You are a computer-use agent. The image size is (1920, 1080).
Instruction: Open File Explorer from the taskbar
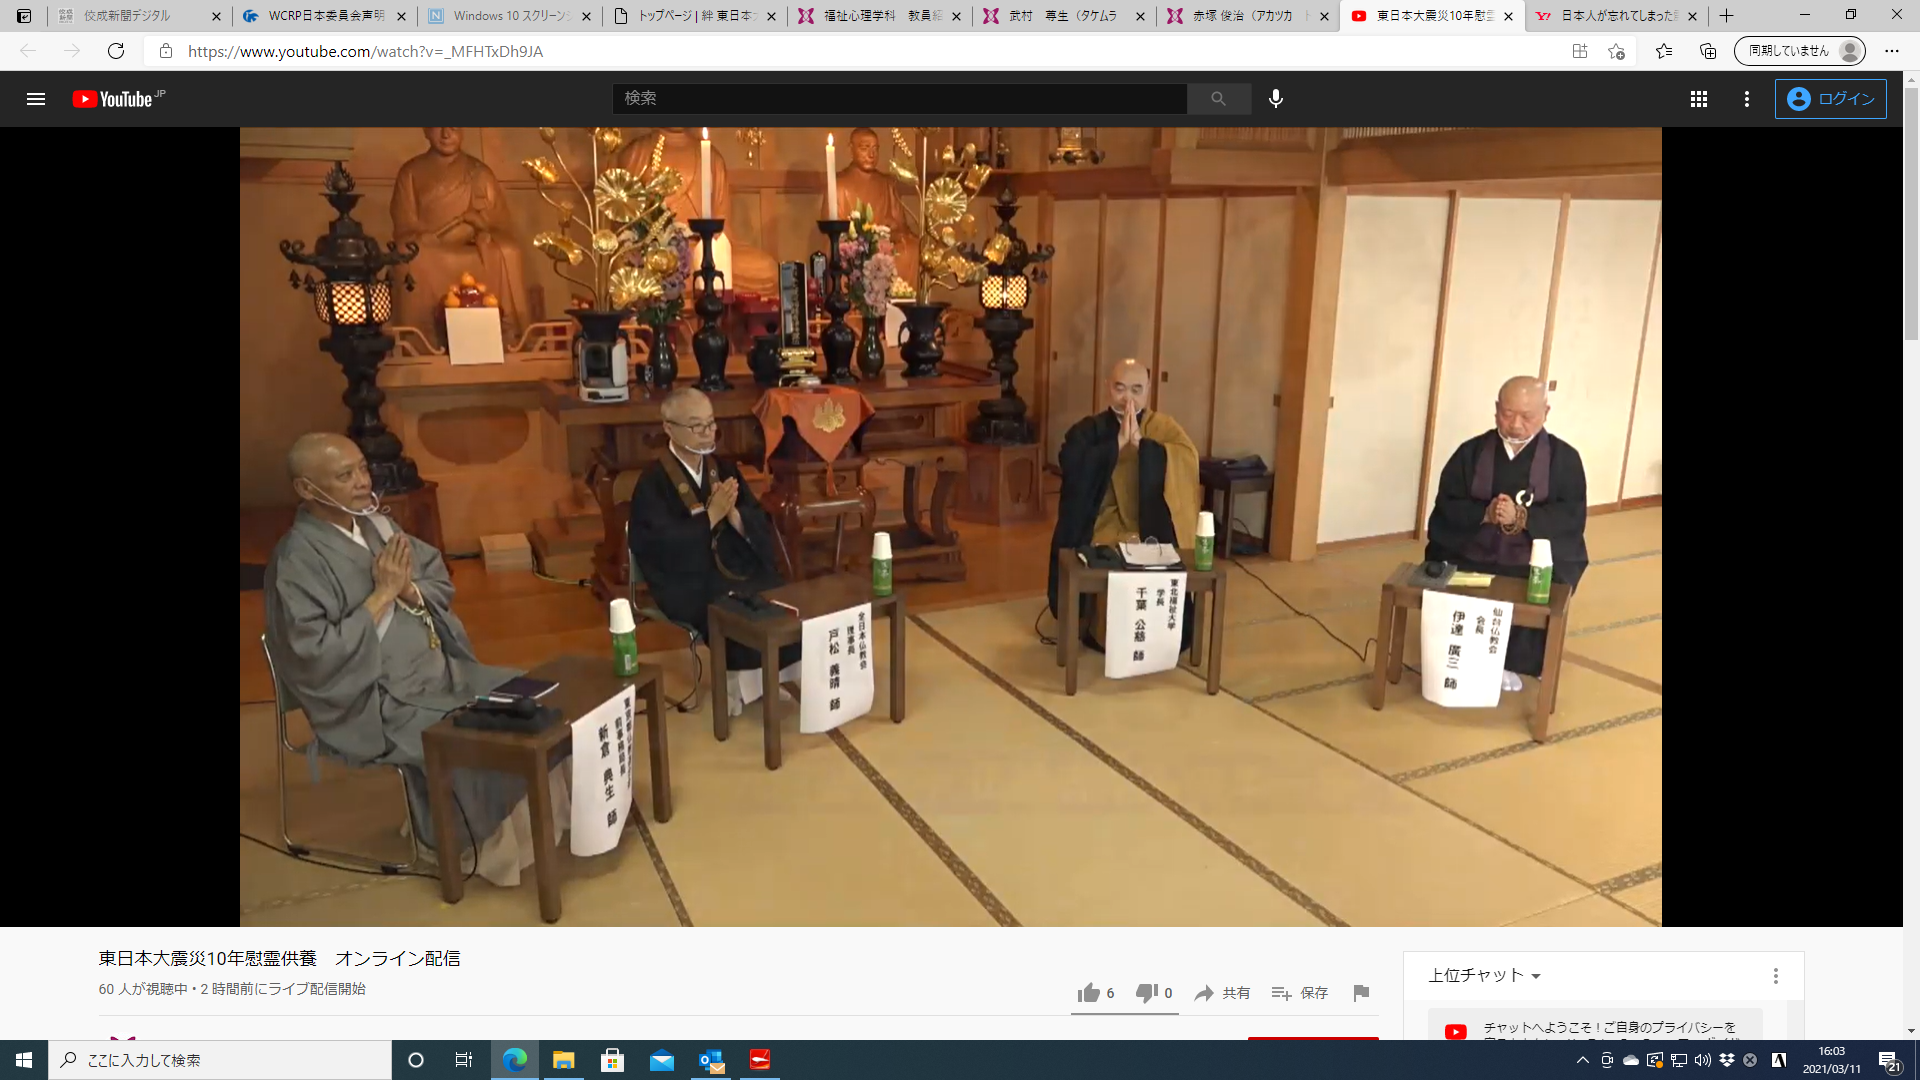point(563,1060)
